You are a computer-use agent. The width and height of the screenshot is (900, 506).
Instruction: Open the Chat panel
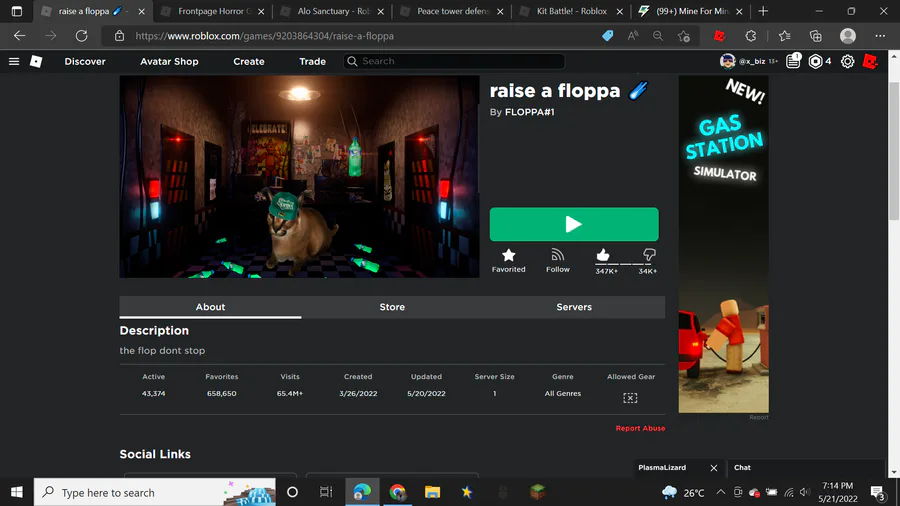click(x=806, y=468)
